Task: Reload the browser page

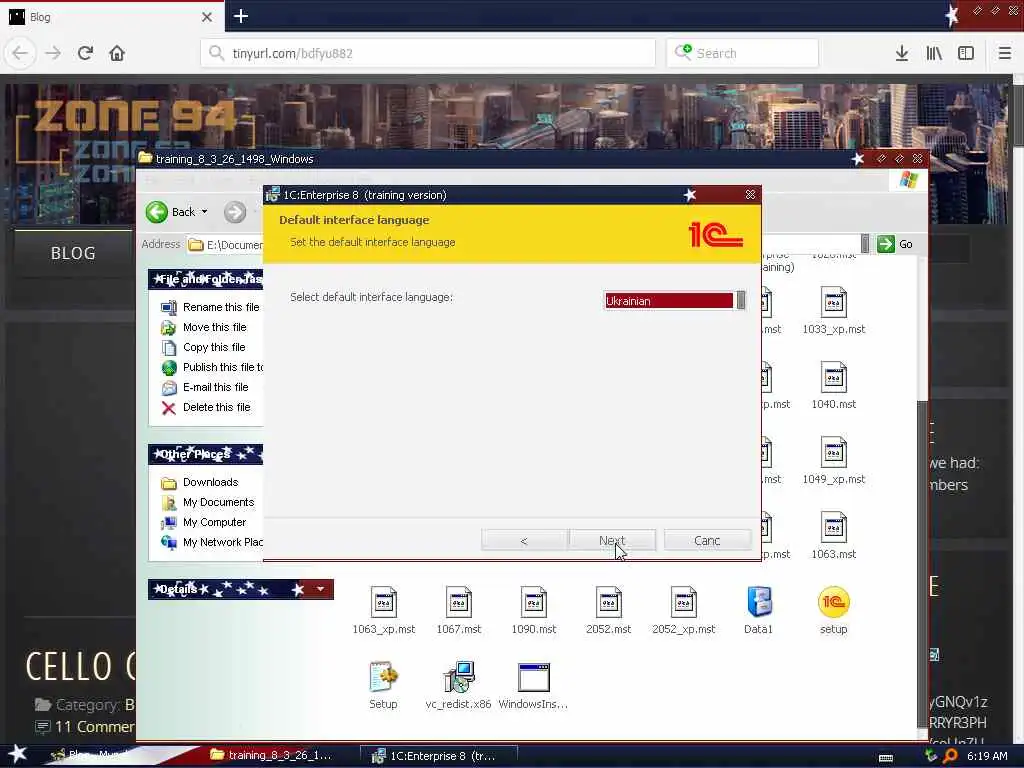Action: [86, 54]
